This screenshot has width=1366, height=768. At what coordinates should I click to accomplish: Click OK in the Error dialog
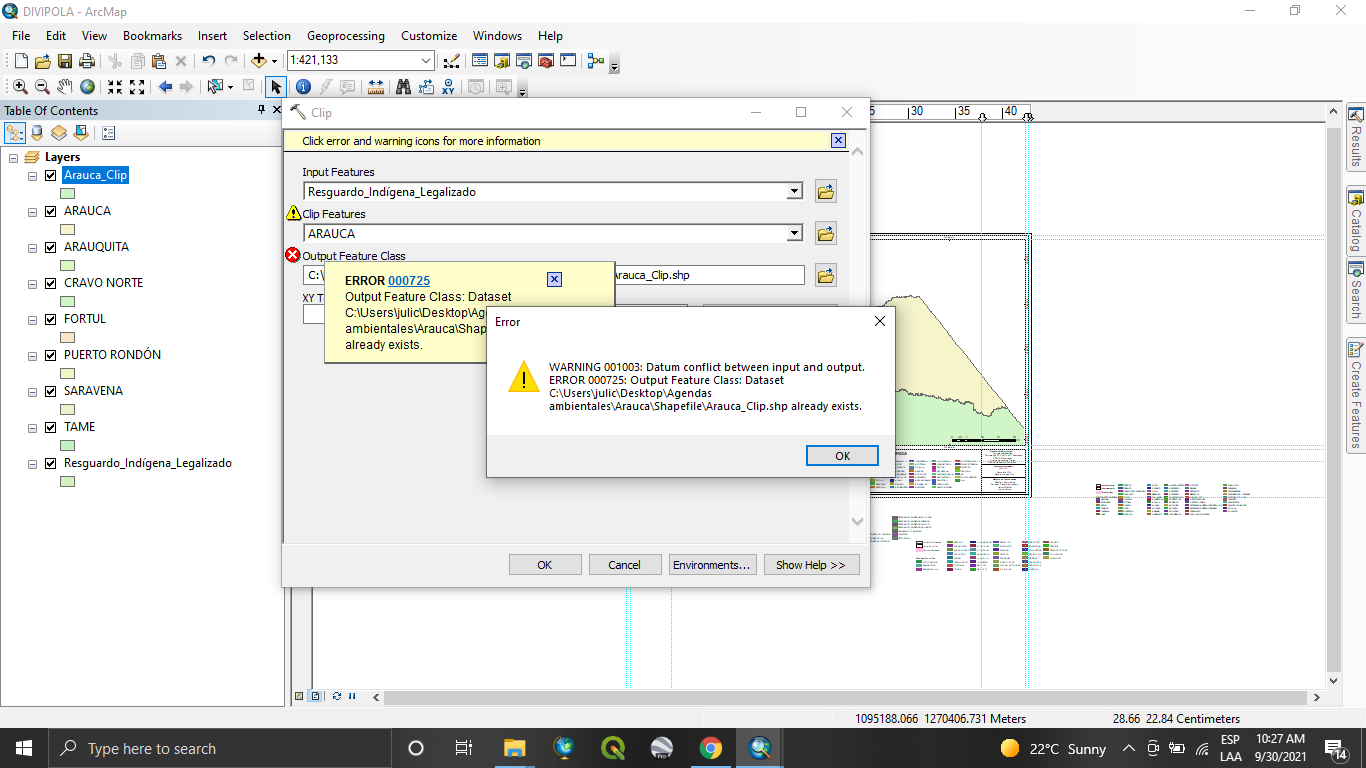click(x=842, y=455)
